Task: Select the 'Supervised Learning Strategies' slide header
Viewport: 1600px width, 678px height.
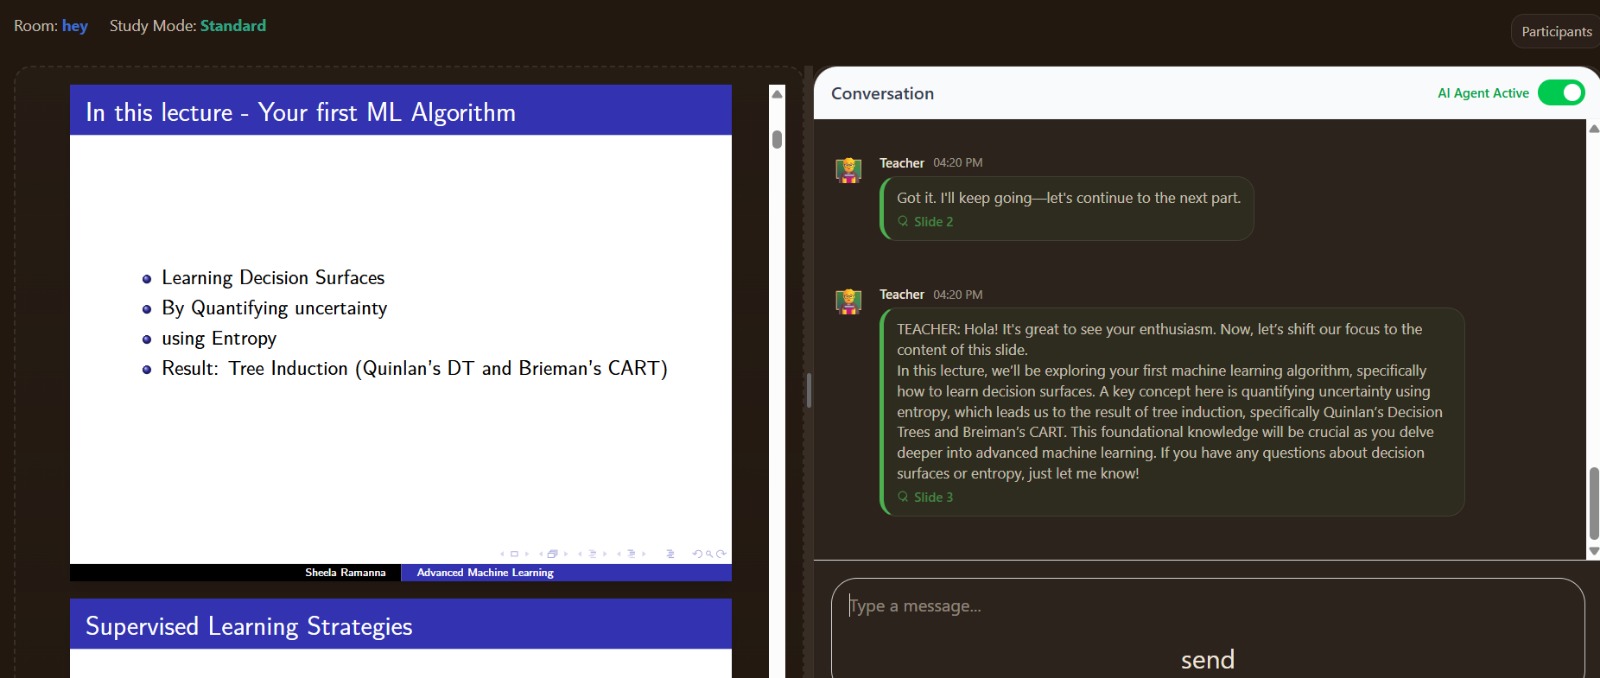Action: tap(401, 625)
